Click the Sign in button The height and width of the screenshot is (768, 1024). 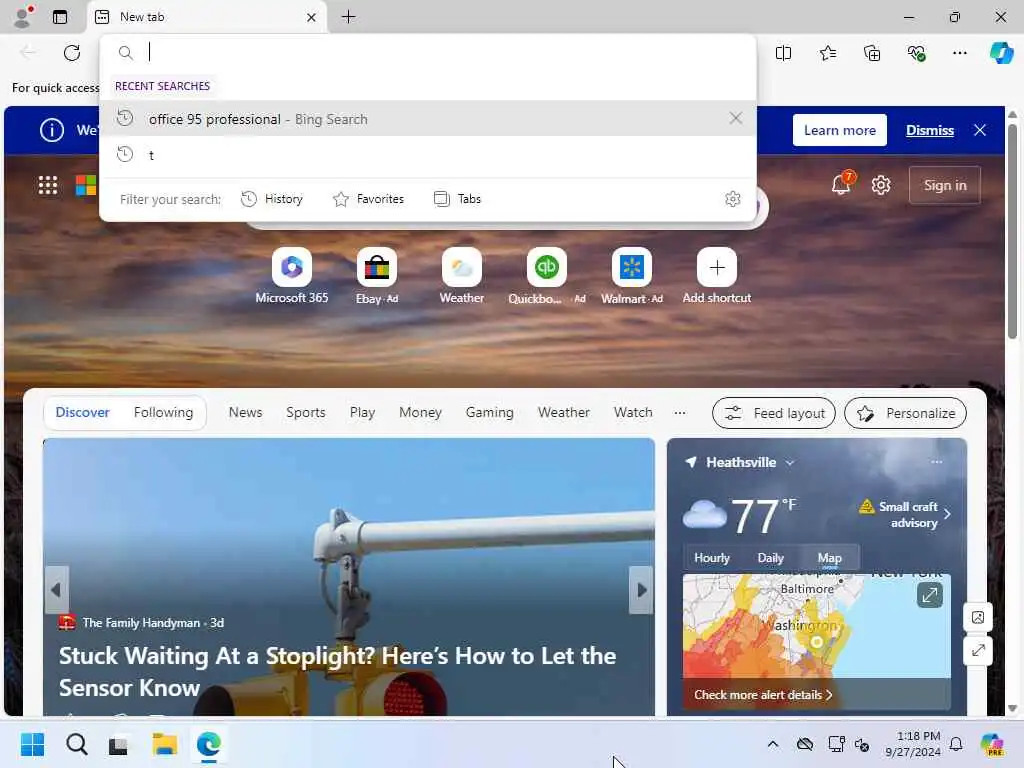coord(945,185)
